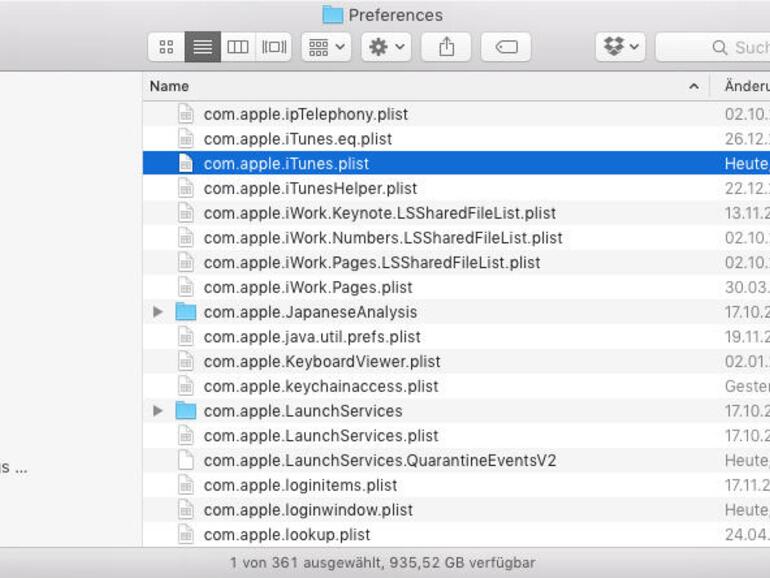Select the com.apple.LaunchServices folder name

tap(303, 411)
